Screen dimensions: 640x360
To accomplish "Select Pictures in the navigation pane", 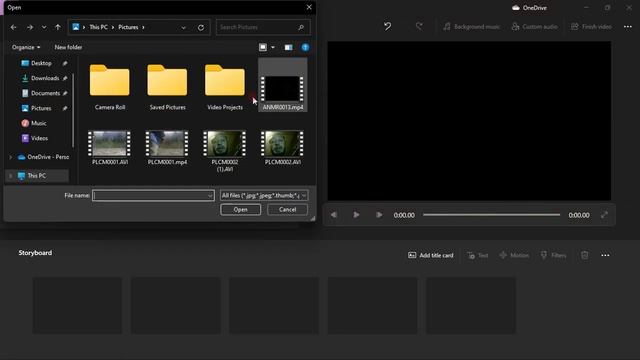I will (x=41, y=108).
